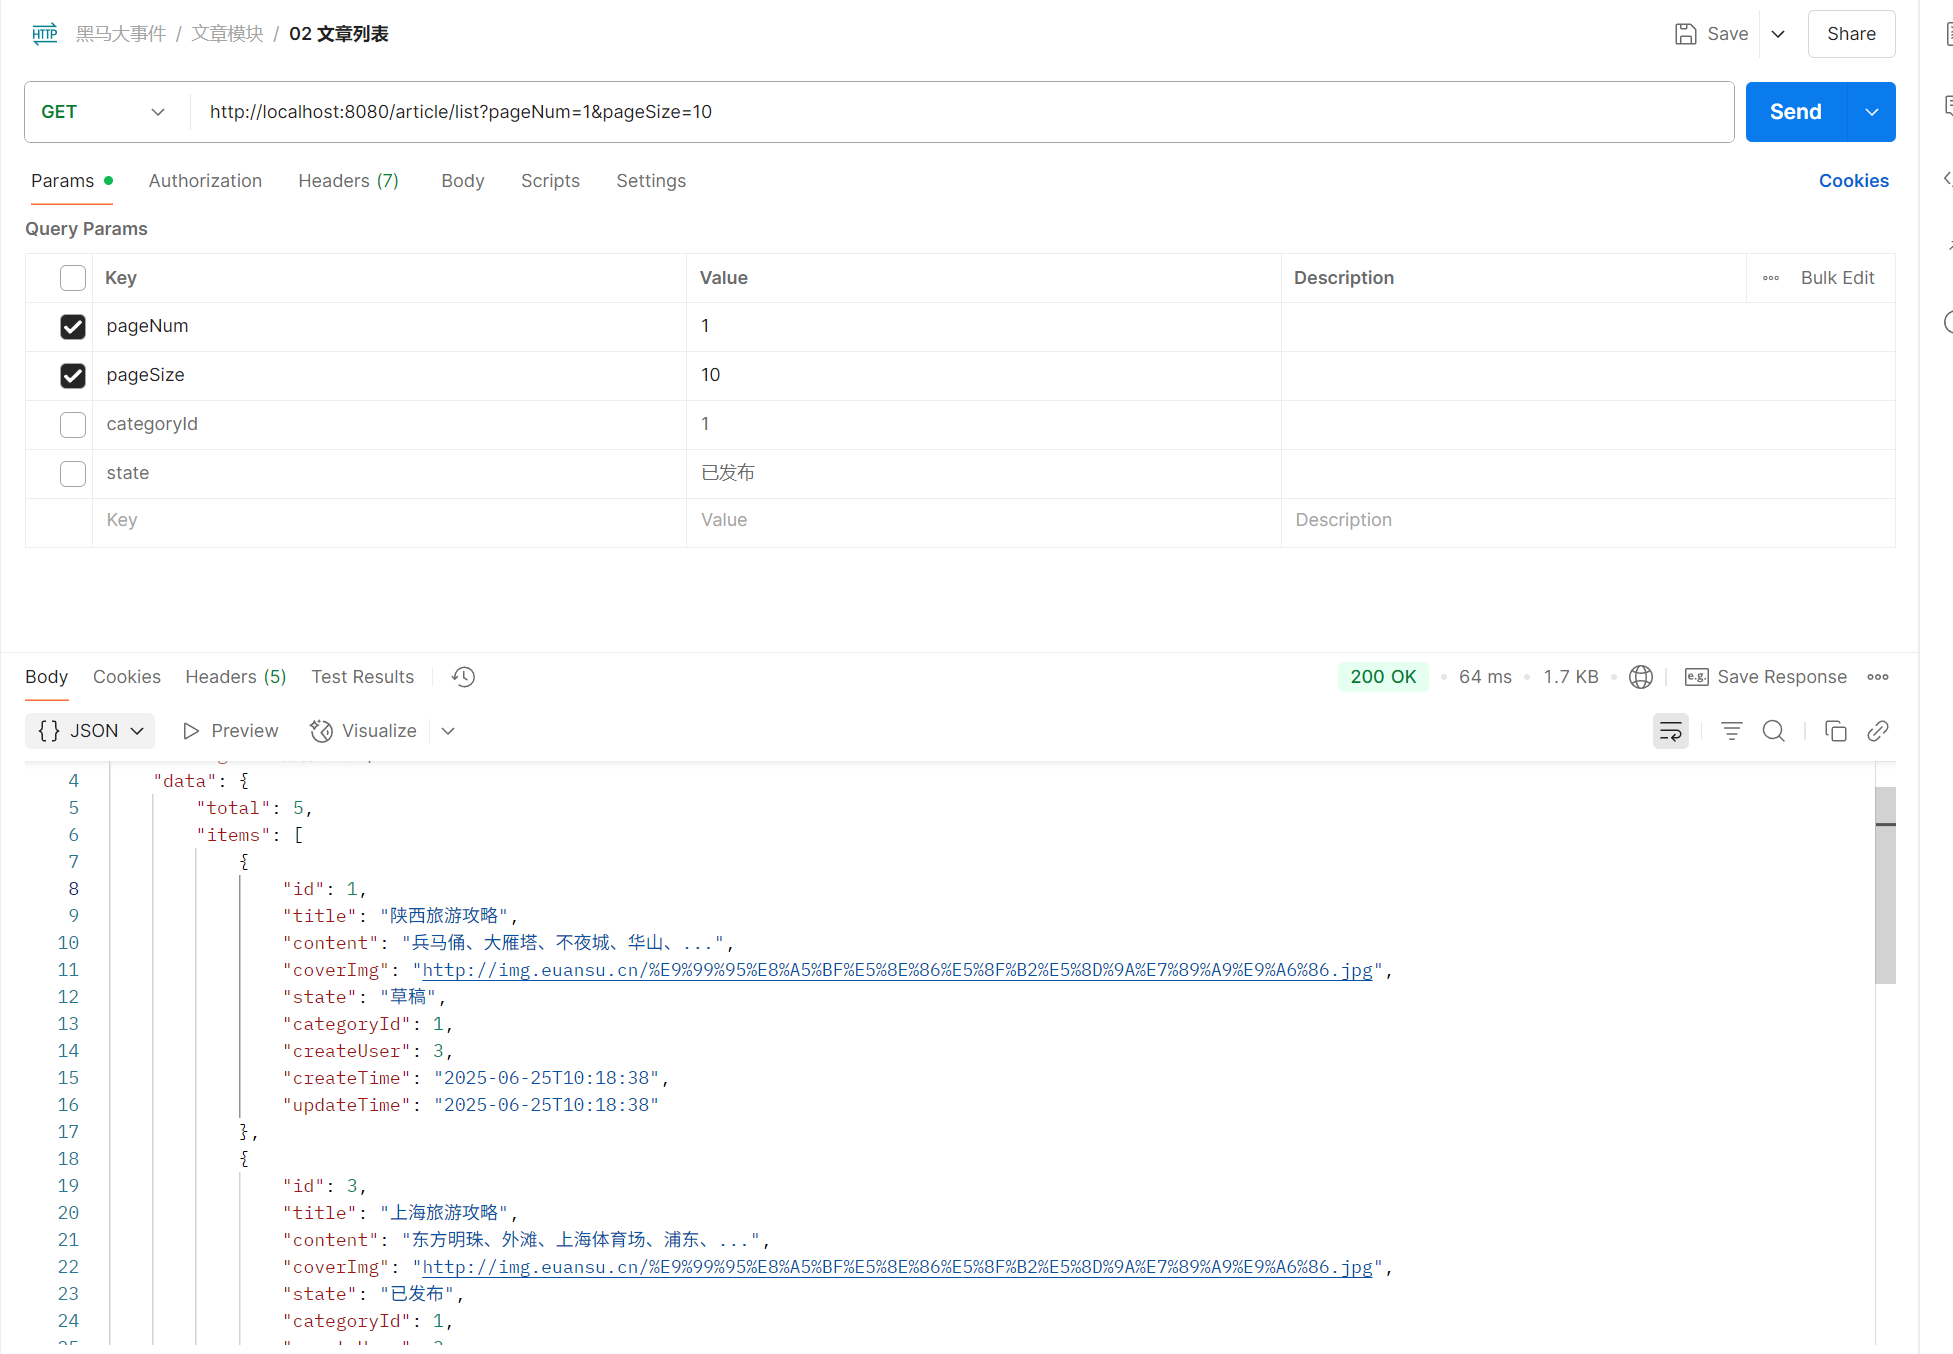The image size is (1953, 1354).
Task: Expand the Send button options arrow
Action: (1871, 112)
